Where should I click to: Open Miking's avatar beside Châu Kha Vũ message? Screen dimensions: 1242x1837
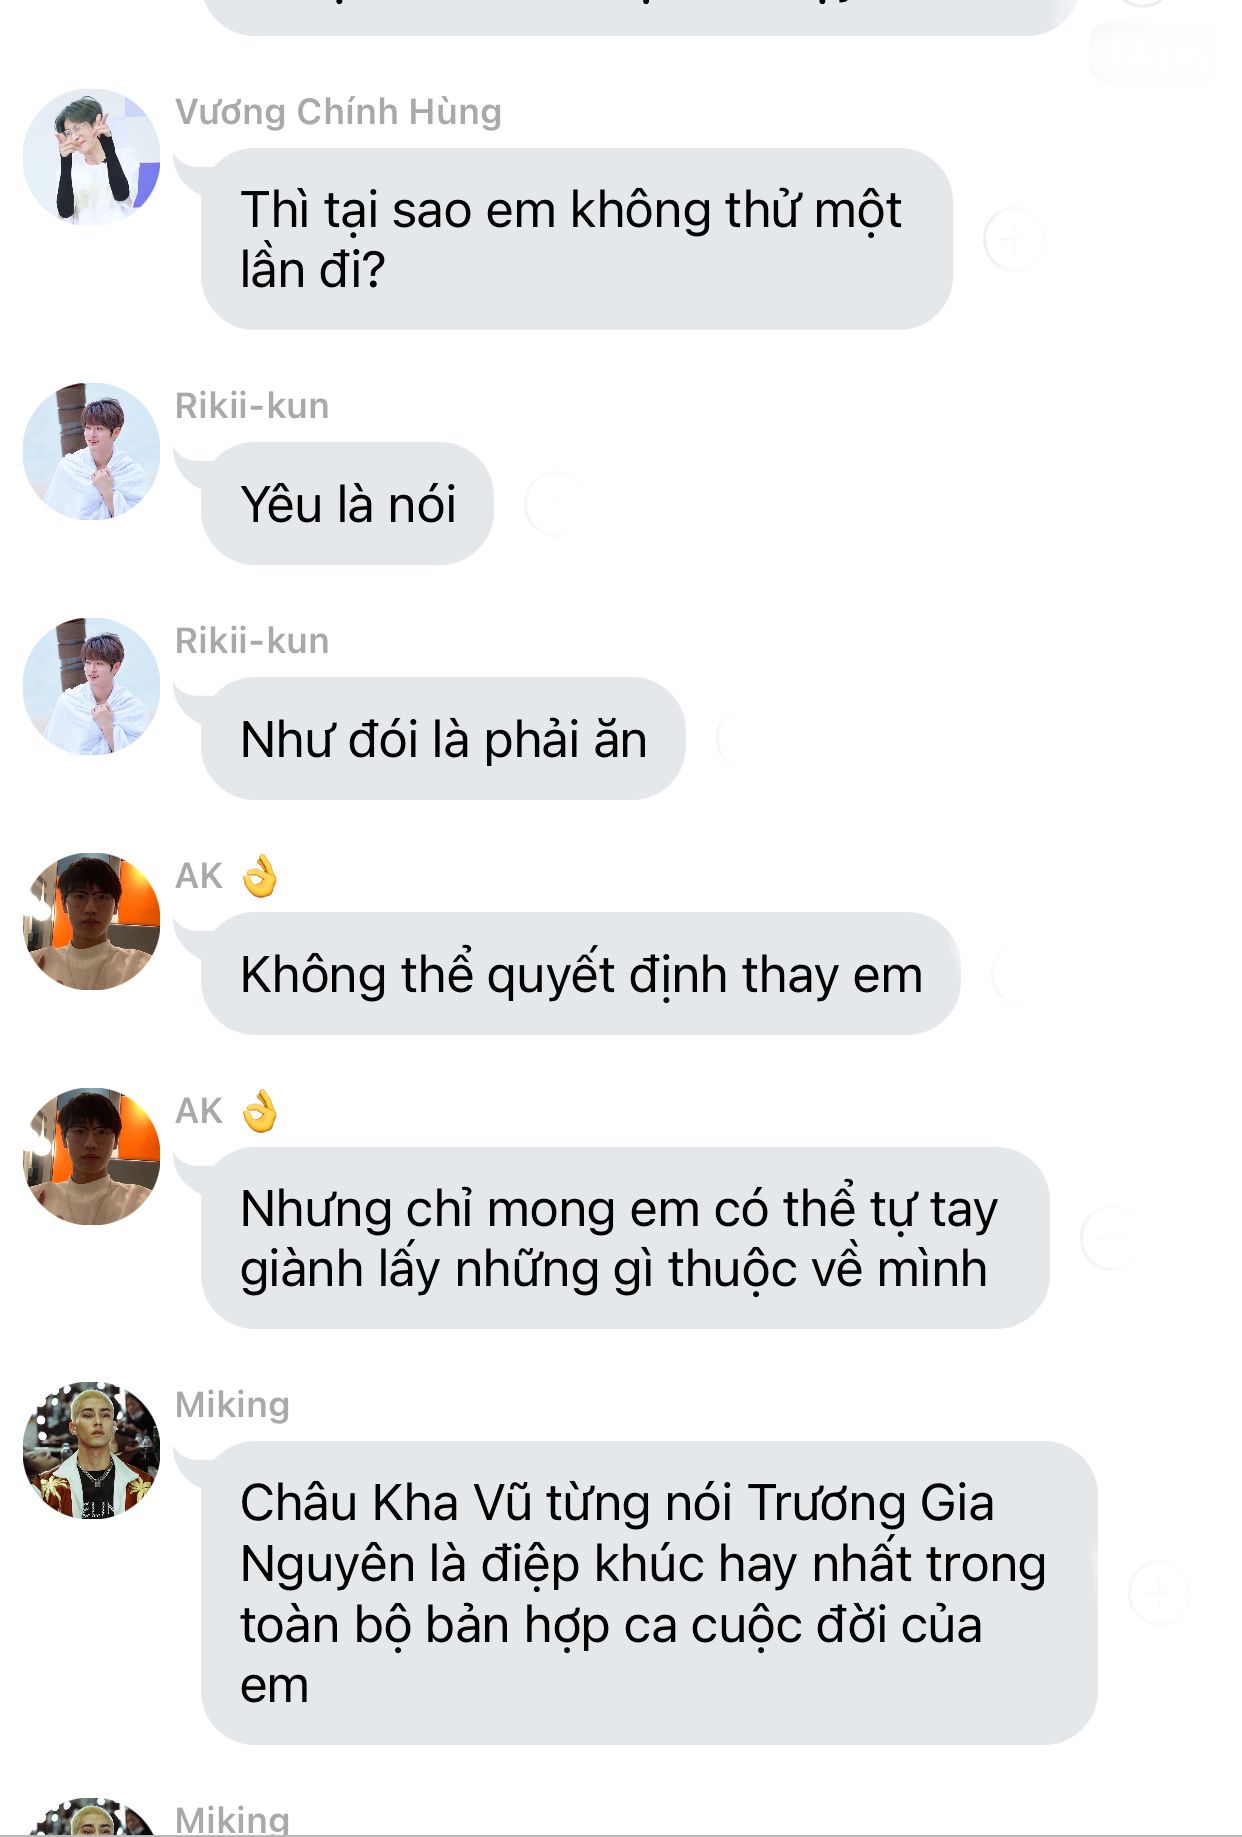pos(92,1450)
